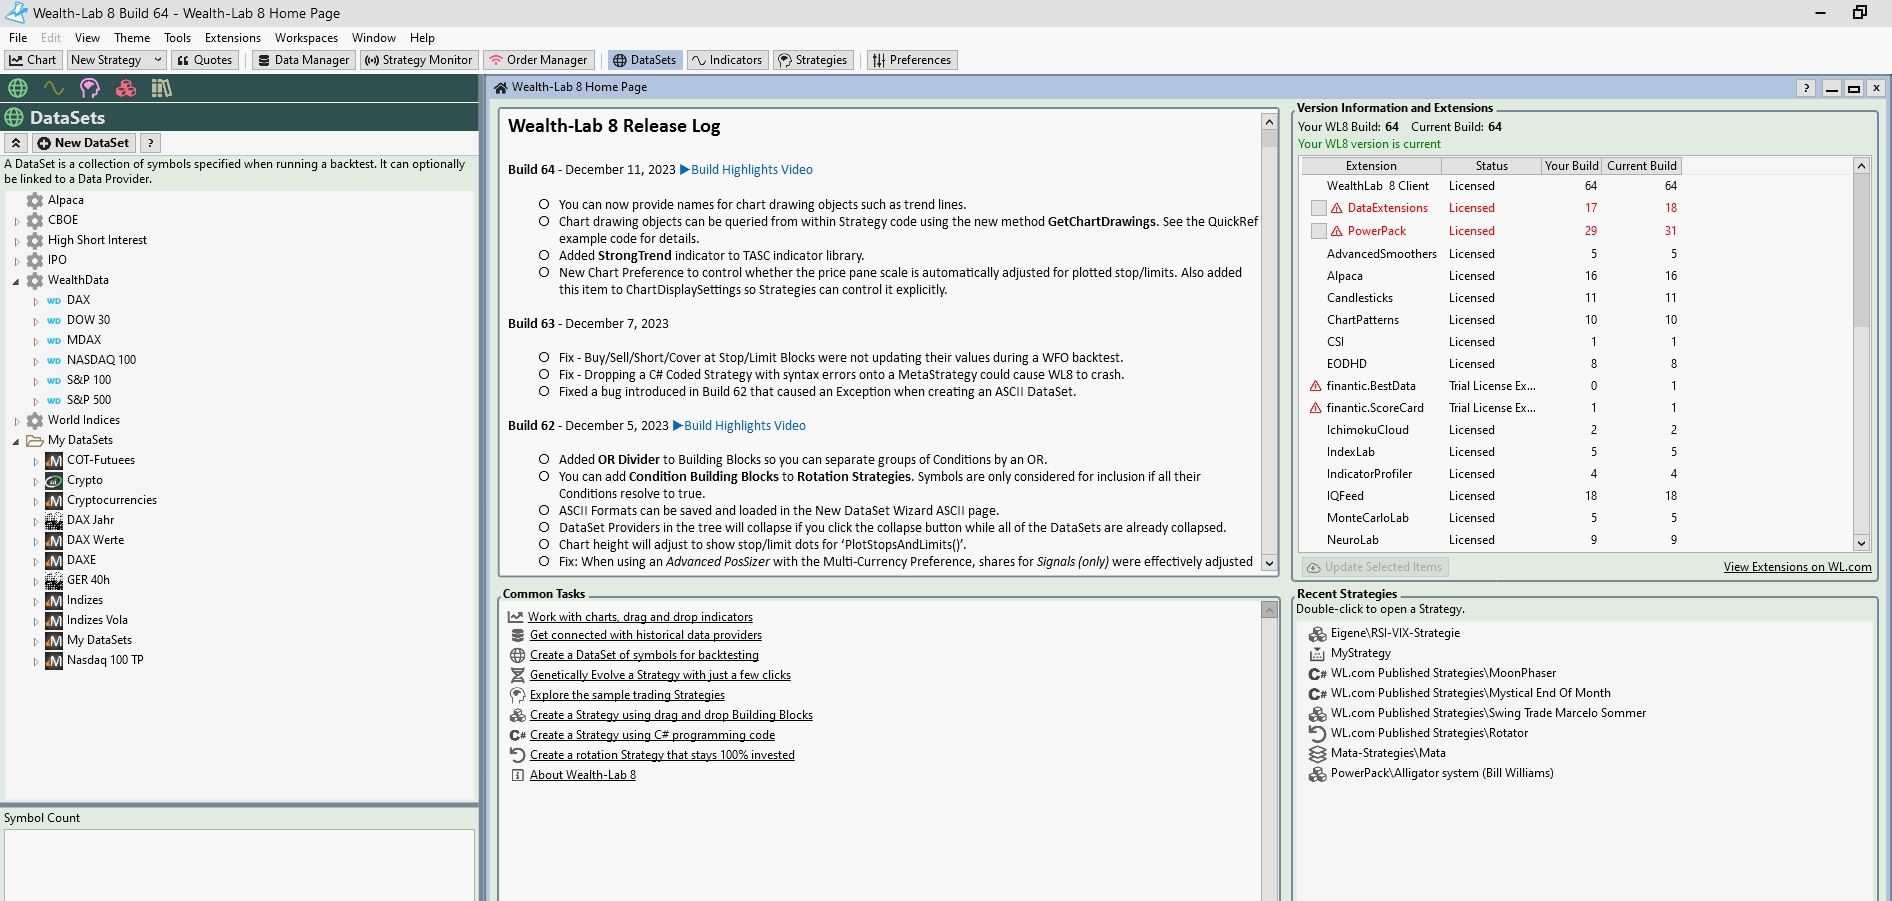Select the green globe DataSets sidebar icon
Viewport: 1892px width, 901px height.
click(18, 88)
